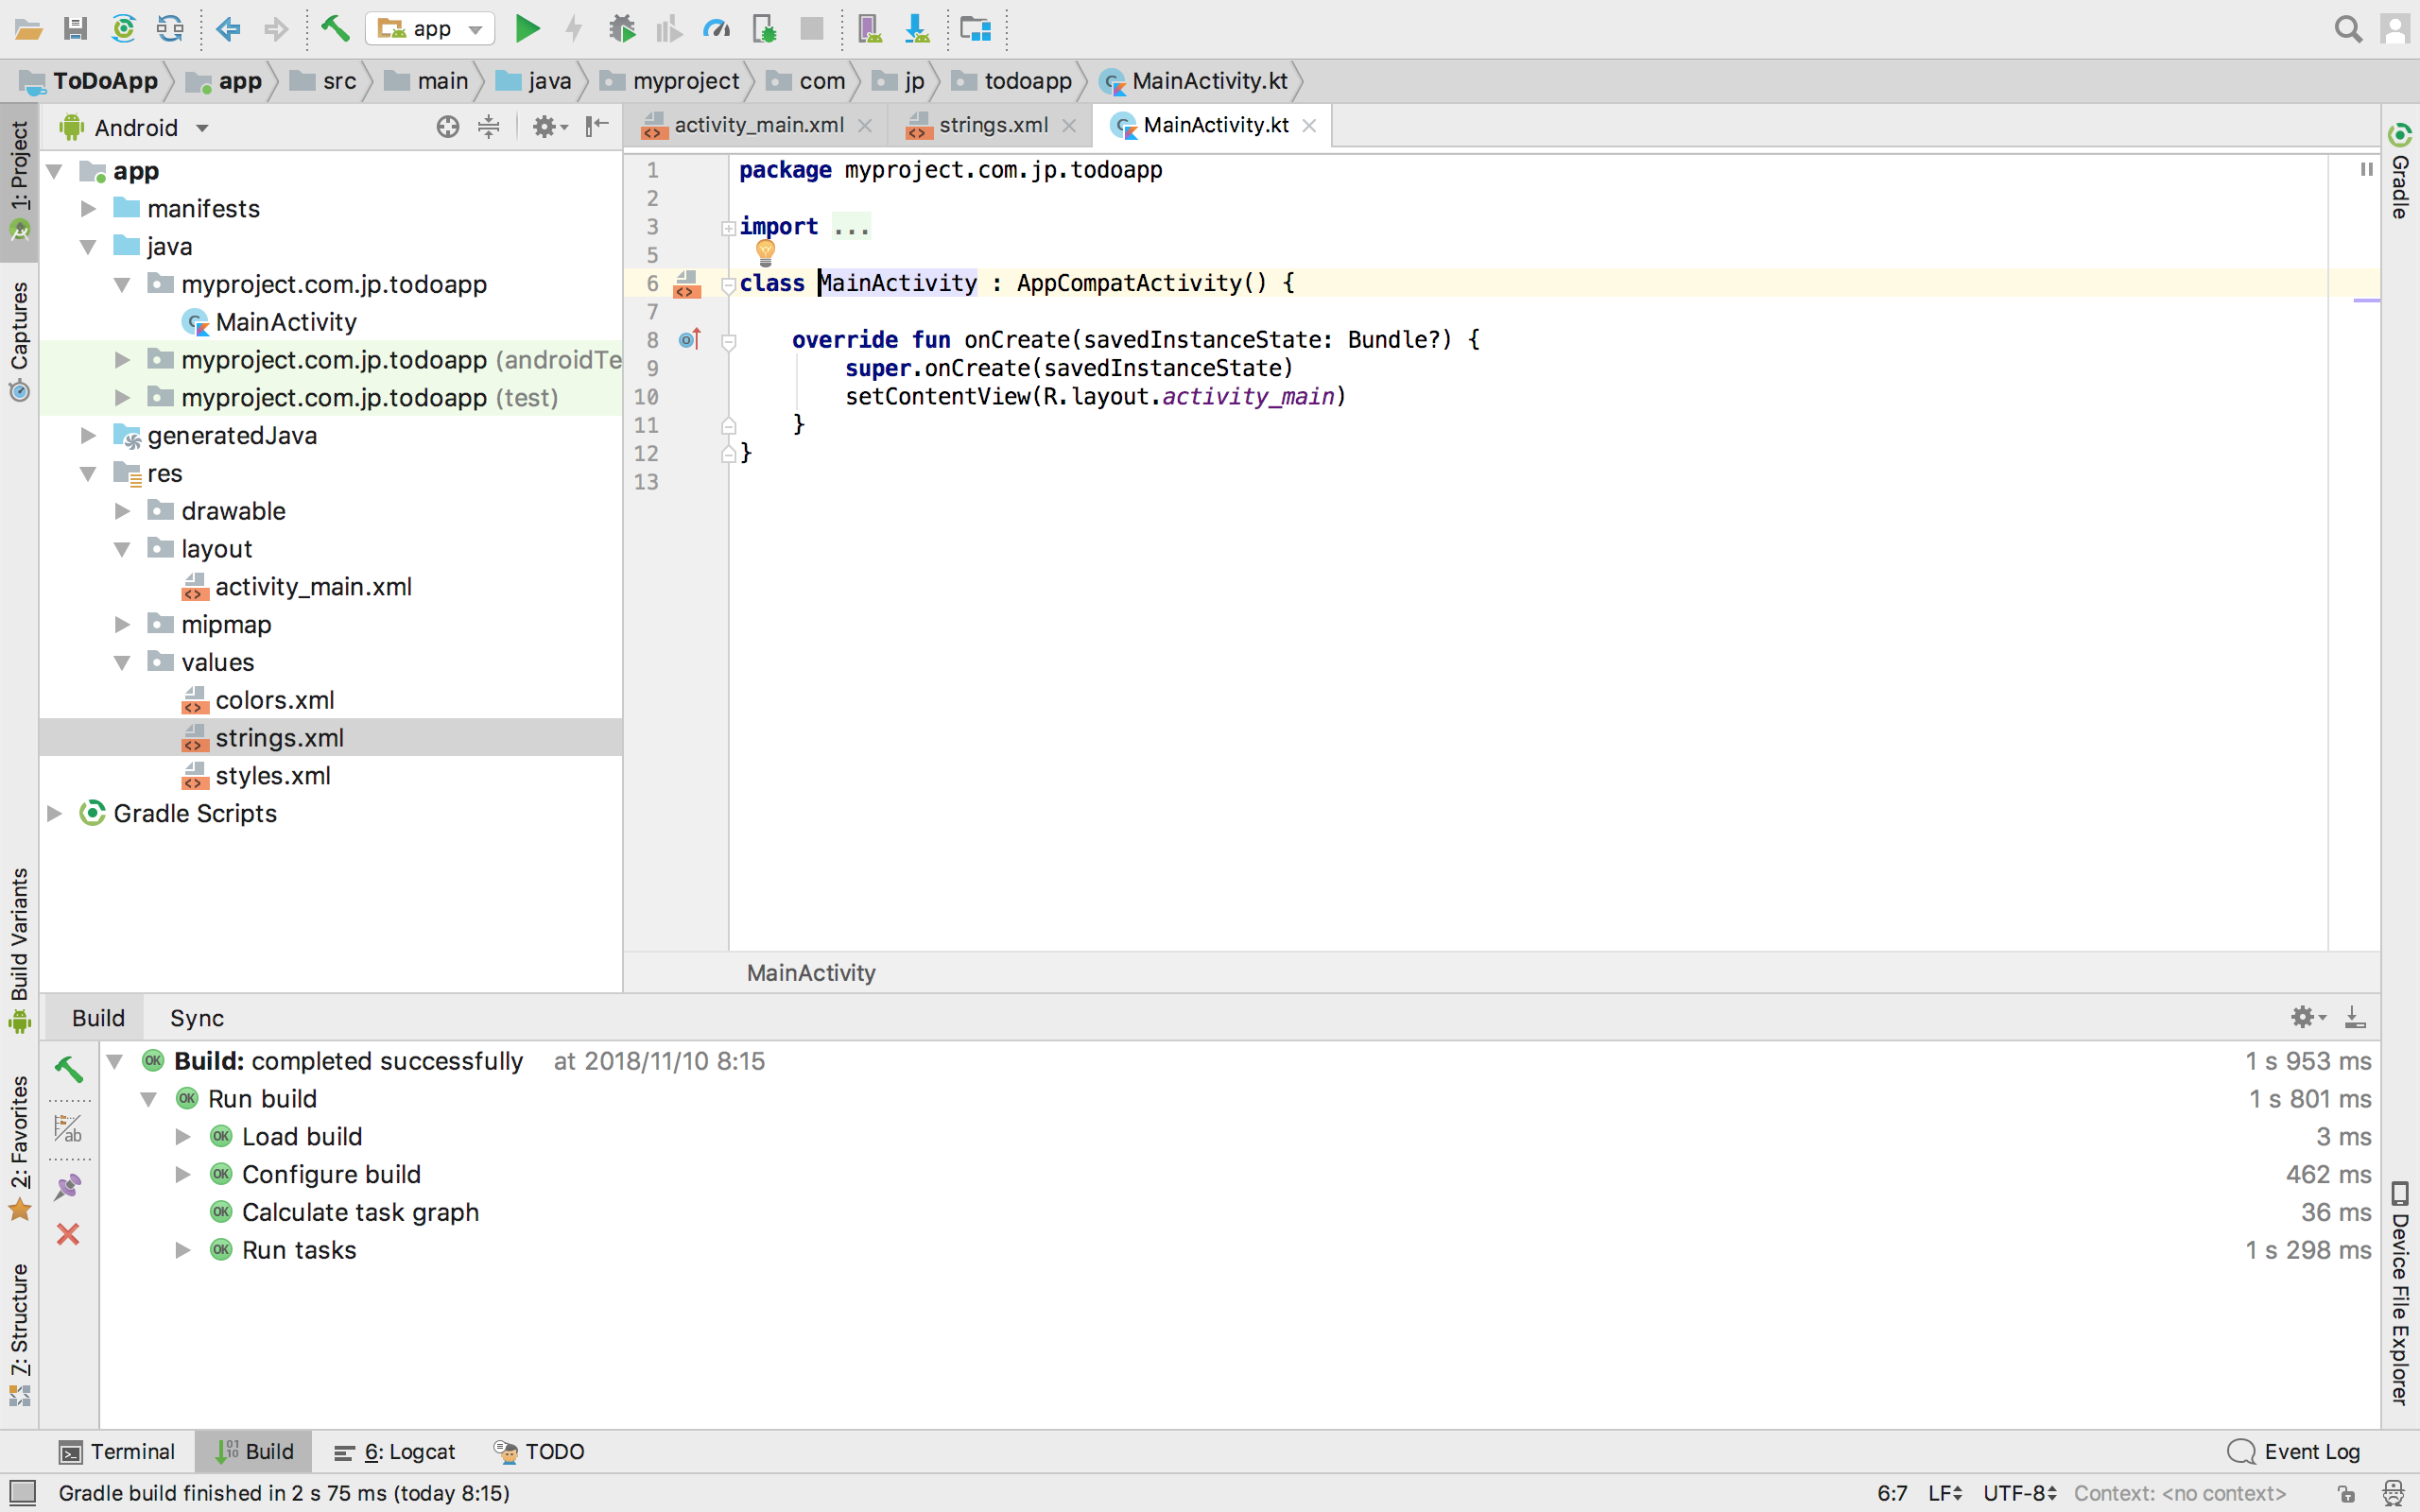Screen dimensions: 2420x1512
Task: Toggle Z: Structure side panel
Action: pyautogui.click(x=19, y=1334)
